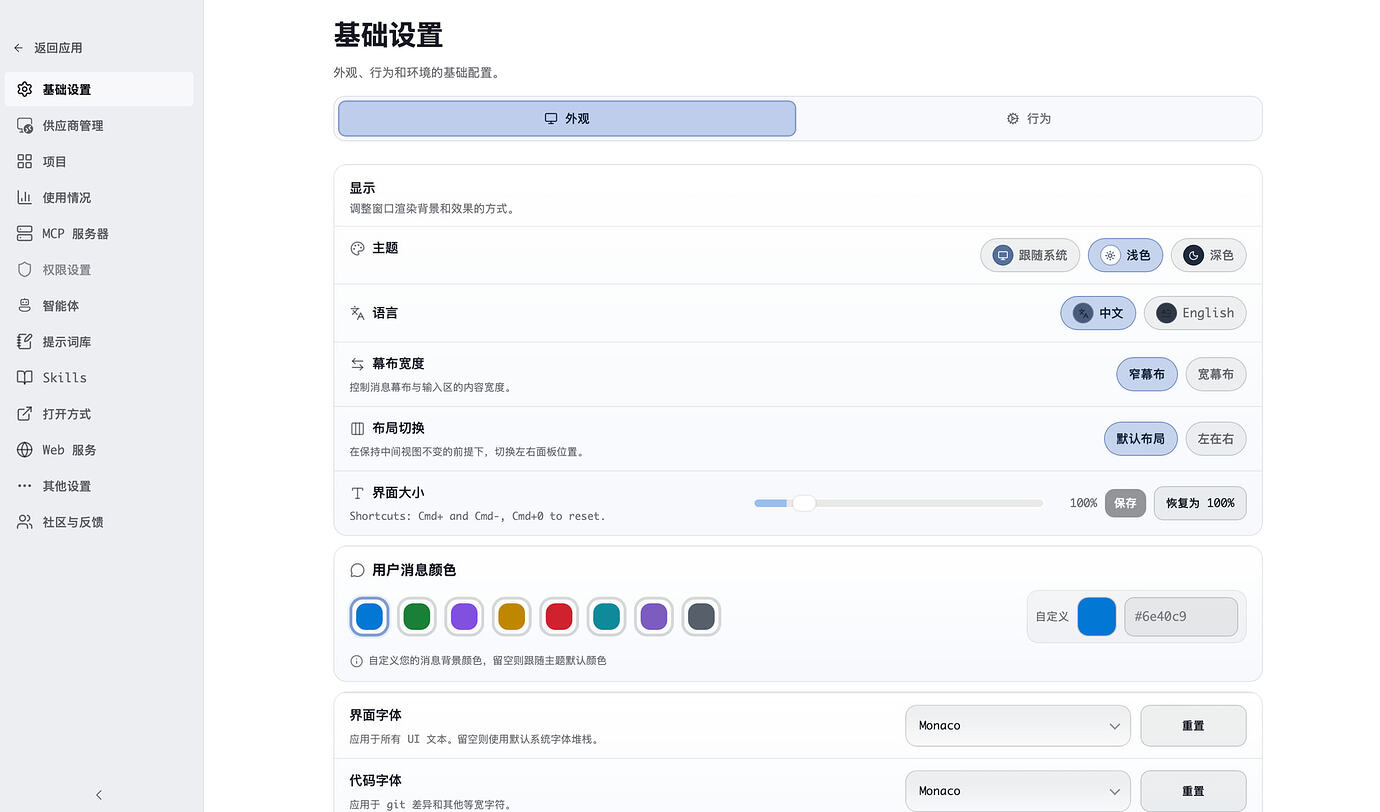Pick the red message color swatch
Image resolution: width=1380 pixels, height=812 pixels.
pyautogui.click(x=559, y=617)
